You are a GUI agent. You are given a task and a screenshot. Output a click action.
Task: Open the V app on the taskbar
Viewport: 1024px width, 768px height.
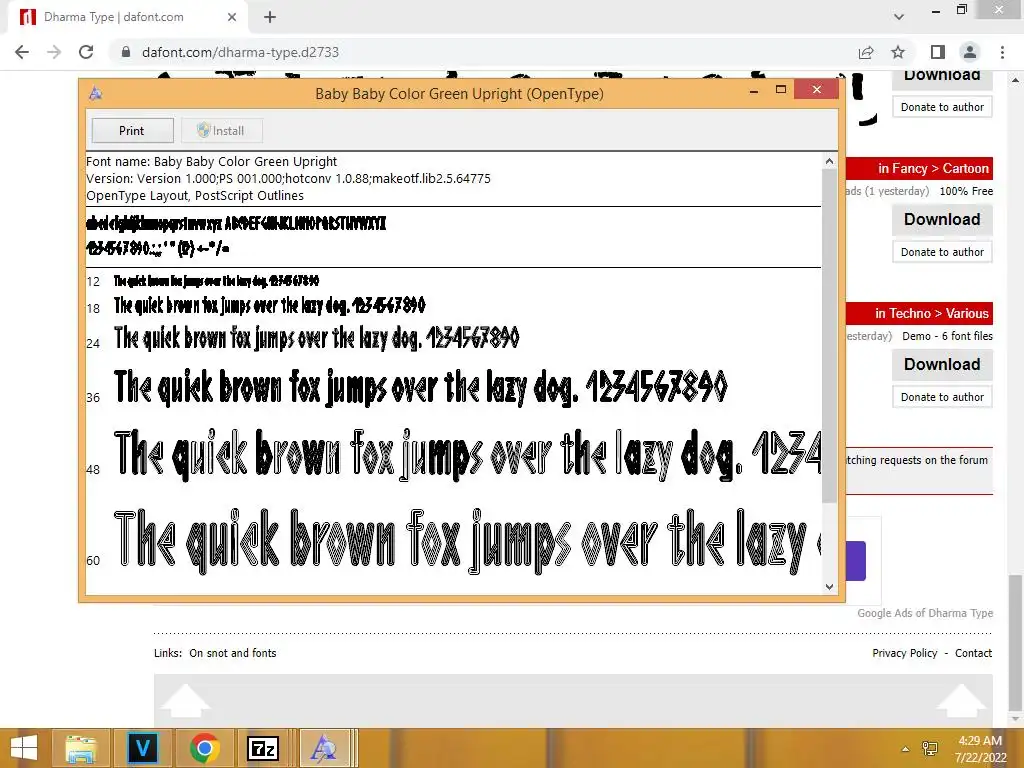coord(142,748)
